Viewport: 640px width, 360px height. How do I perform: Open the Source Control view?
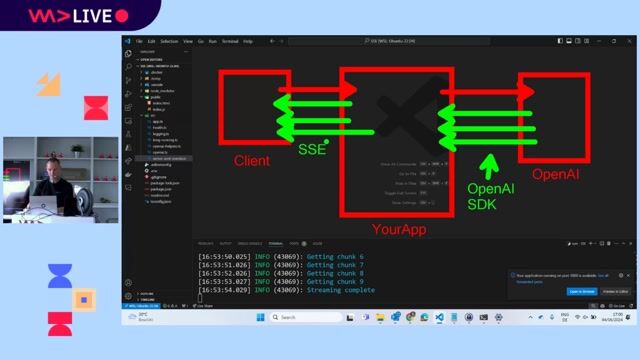128,80
